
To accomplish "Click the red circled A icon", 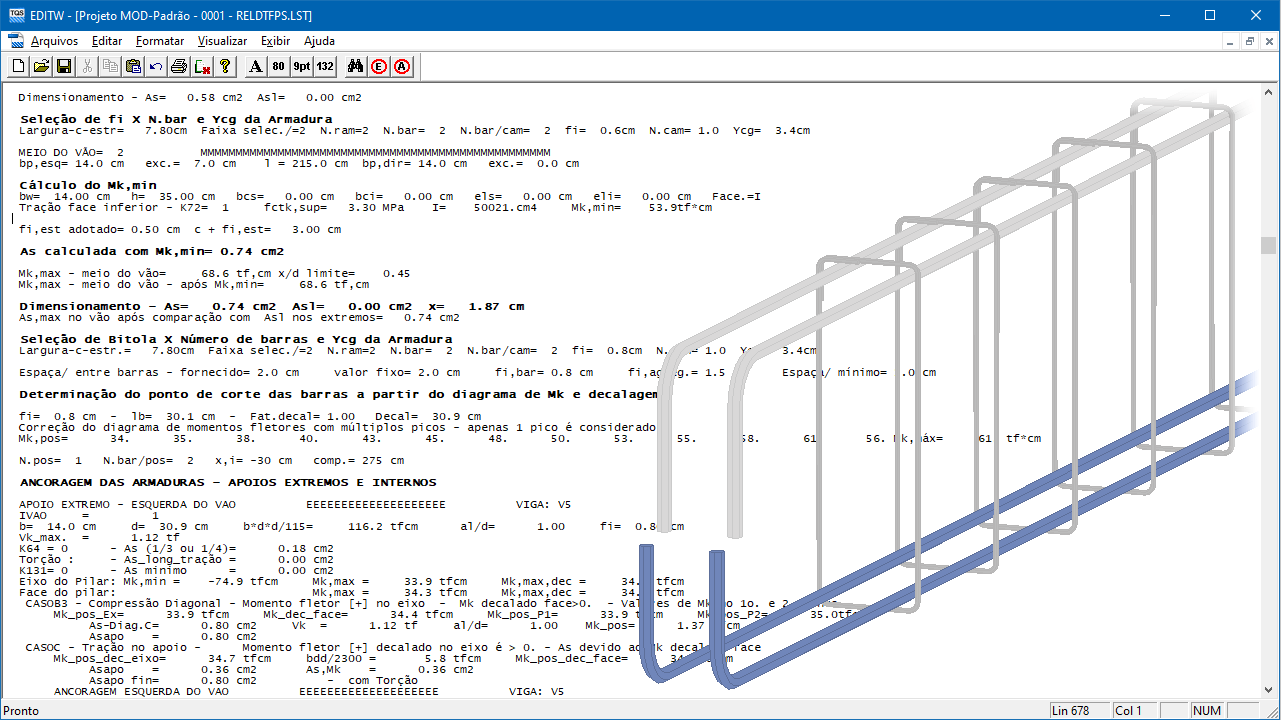I will click(x=402, y=67).
